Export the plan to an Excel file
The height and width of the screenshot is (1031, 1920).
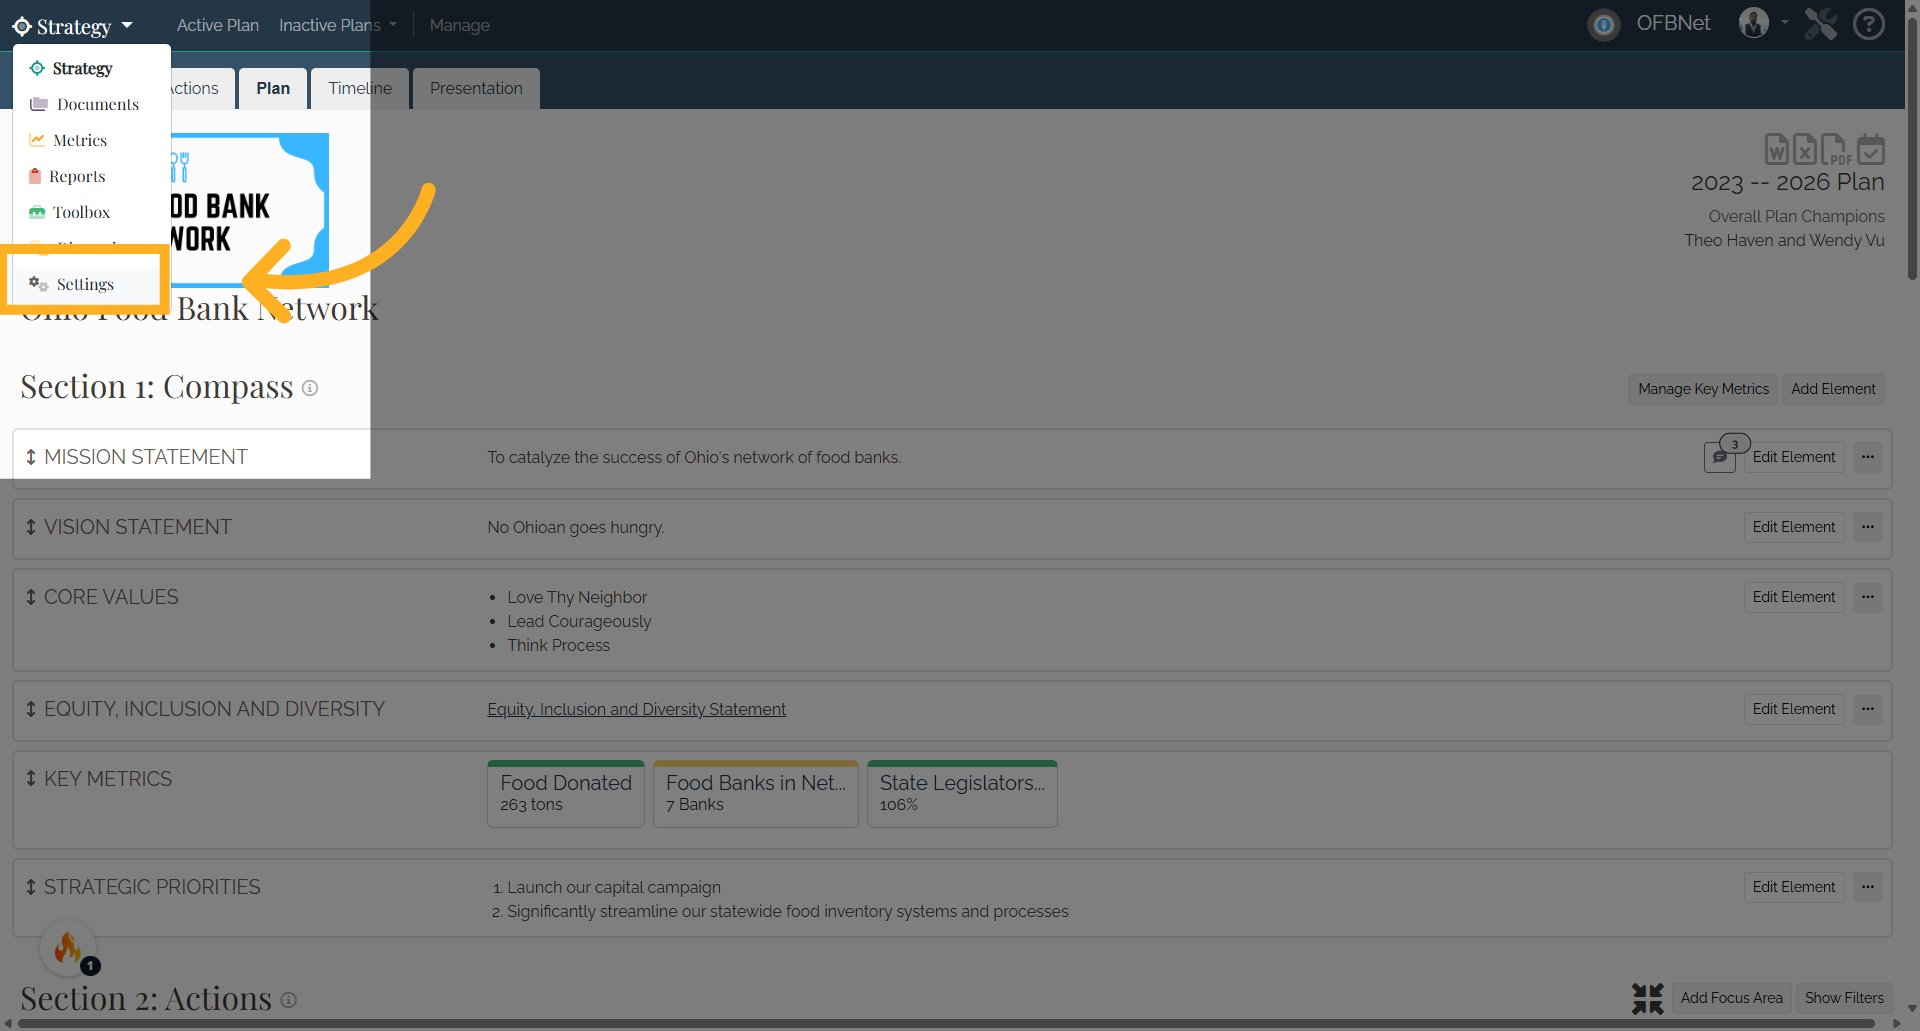1804,149
